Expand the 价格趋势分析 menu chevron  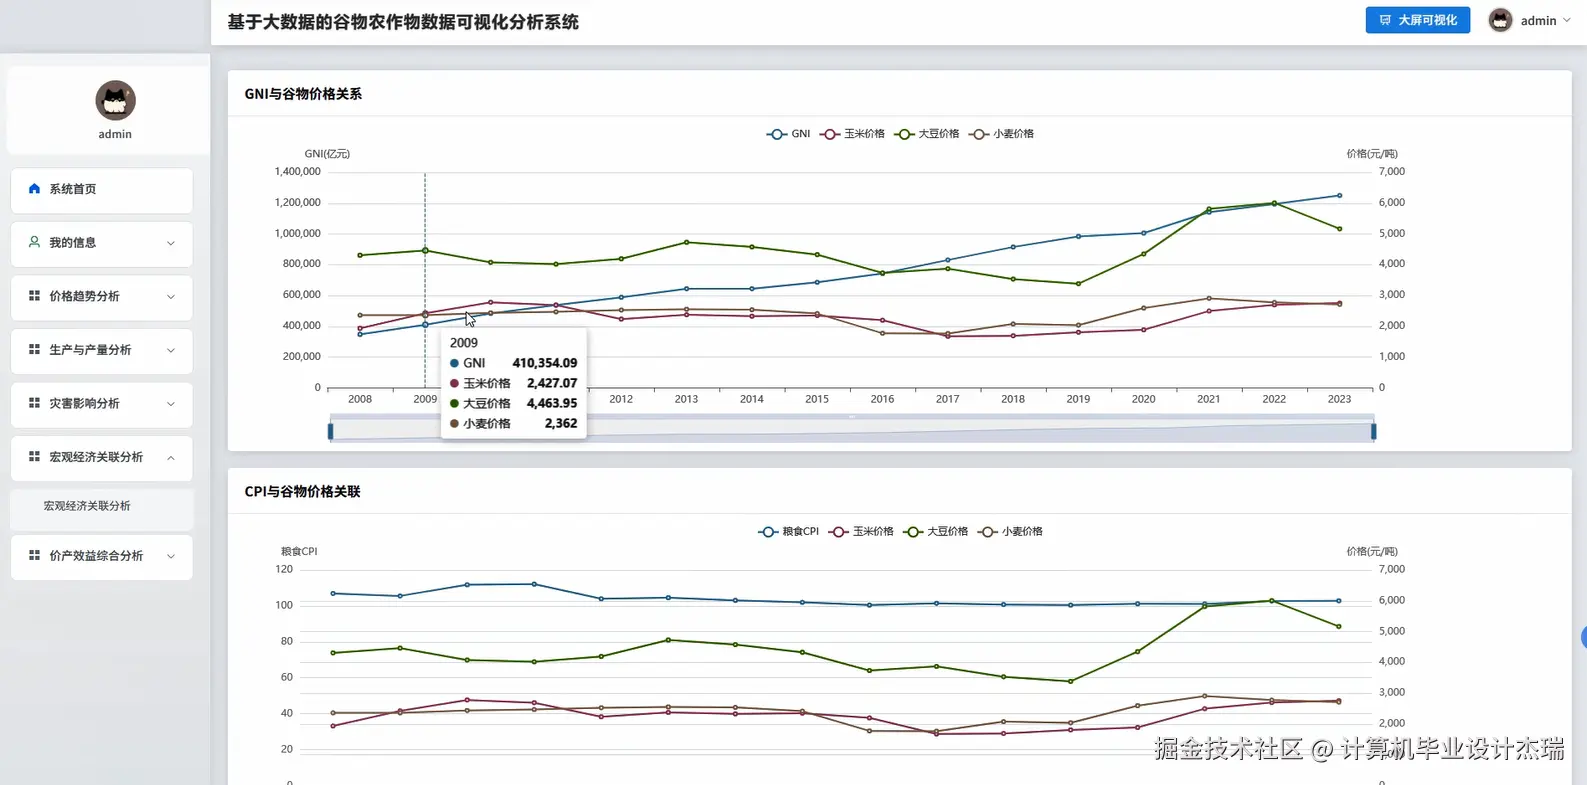click(171, 297)
